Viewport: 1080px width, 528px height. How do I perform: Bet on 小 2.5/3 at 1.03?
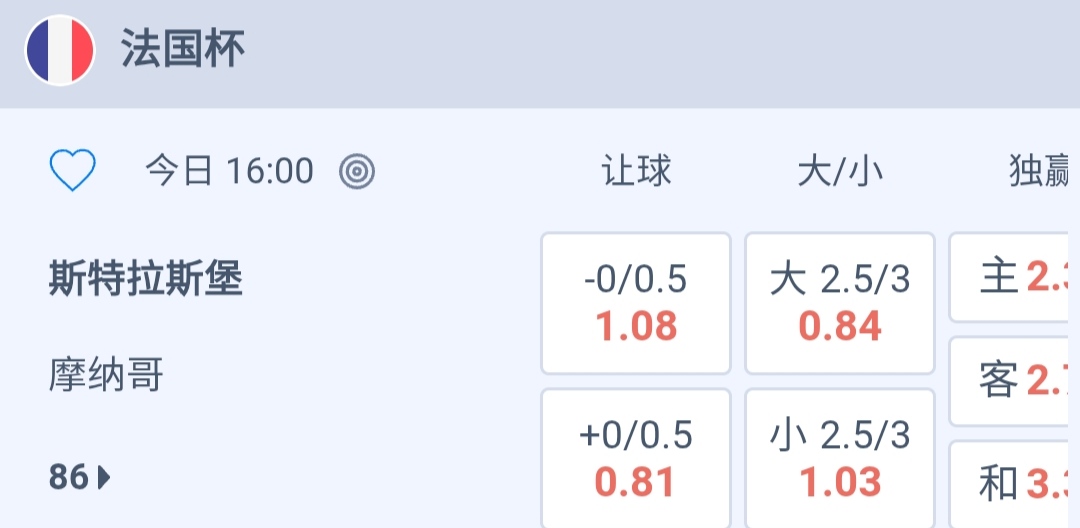[x=840, y=459]
